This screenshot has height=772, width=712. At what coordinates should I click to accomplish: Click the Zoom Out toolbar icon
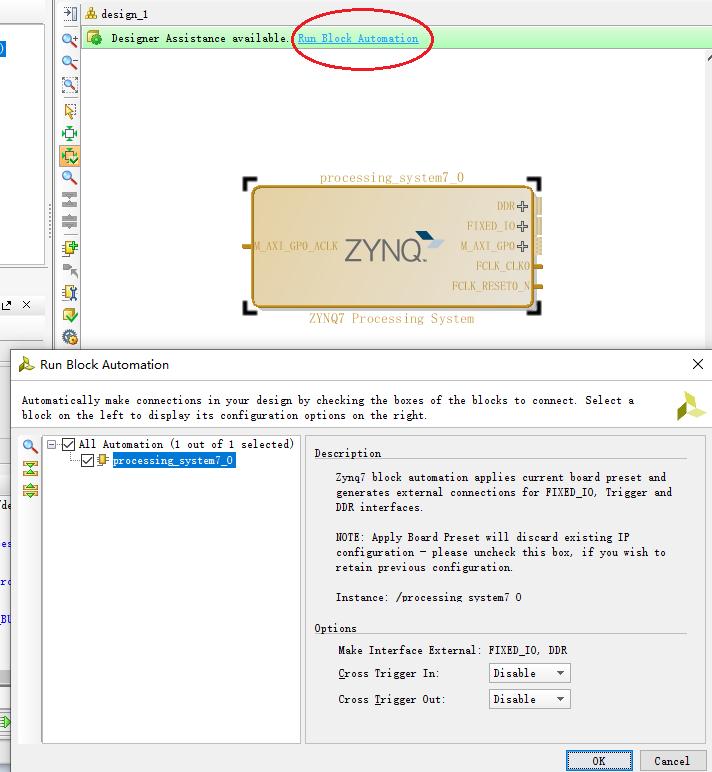pyautogui.click(x=69, y=62)
